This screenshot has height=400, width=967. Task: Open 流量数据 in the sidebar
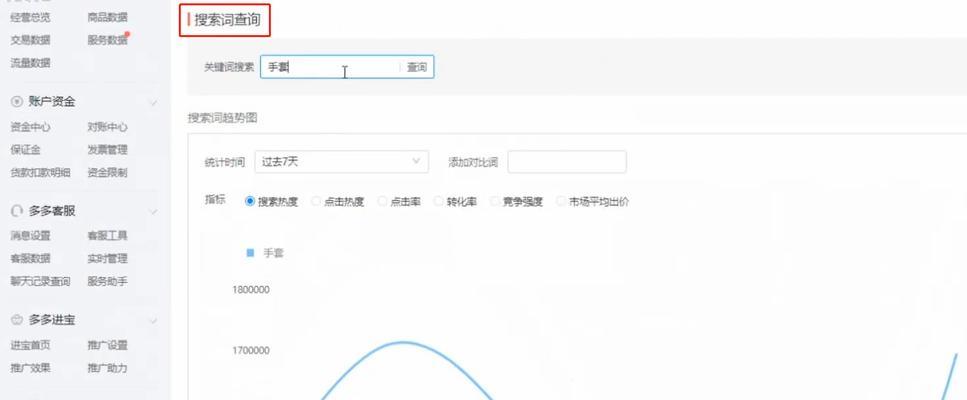tap(30, 63)
